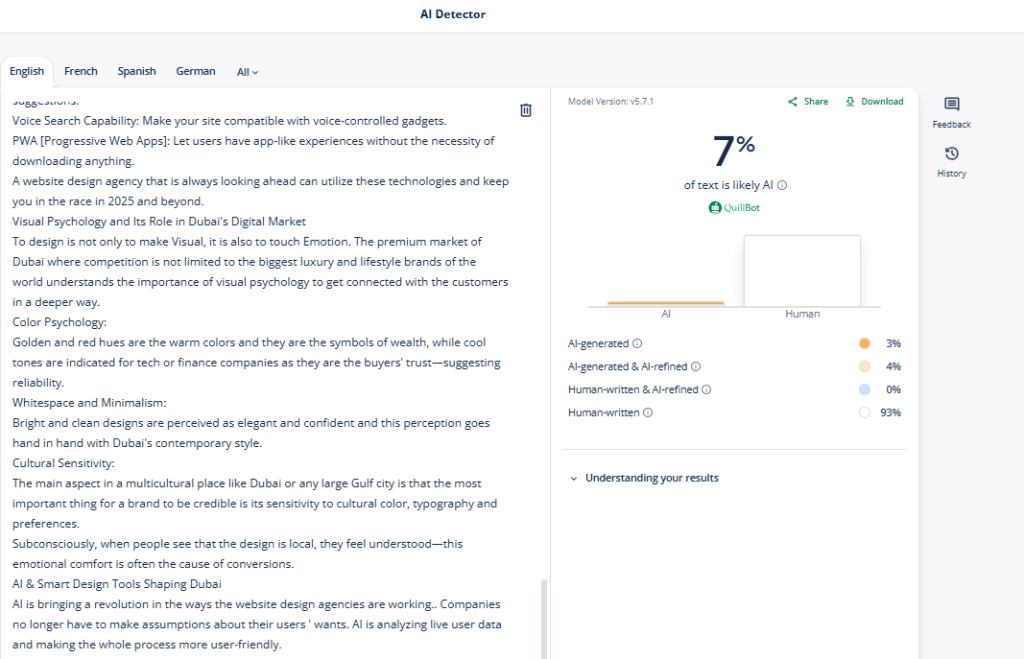Click the Human bar in the chart

(802, 271)
